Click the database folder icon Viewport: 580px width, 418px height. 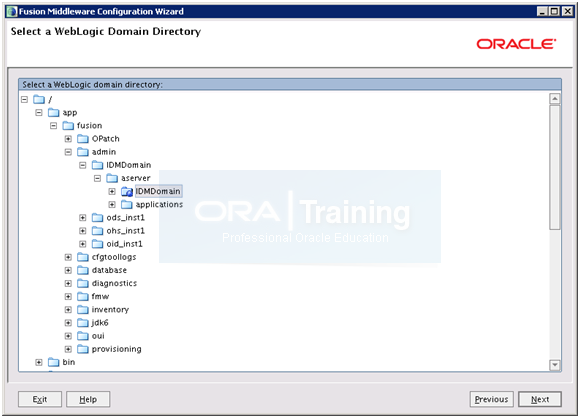coord(83,270)
